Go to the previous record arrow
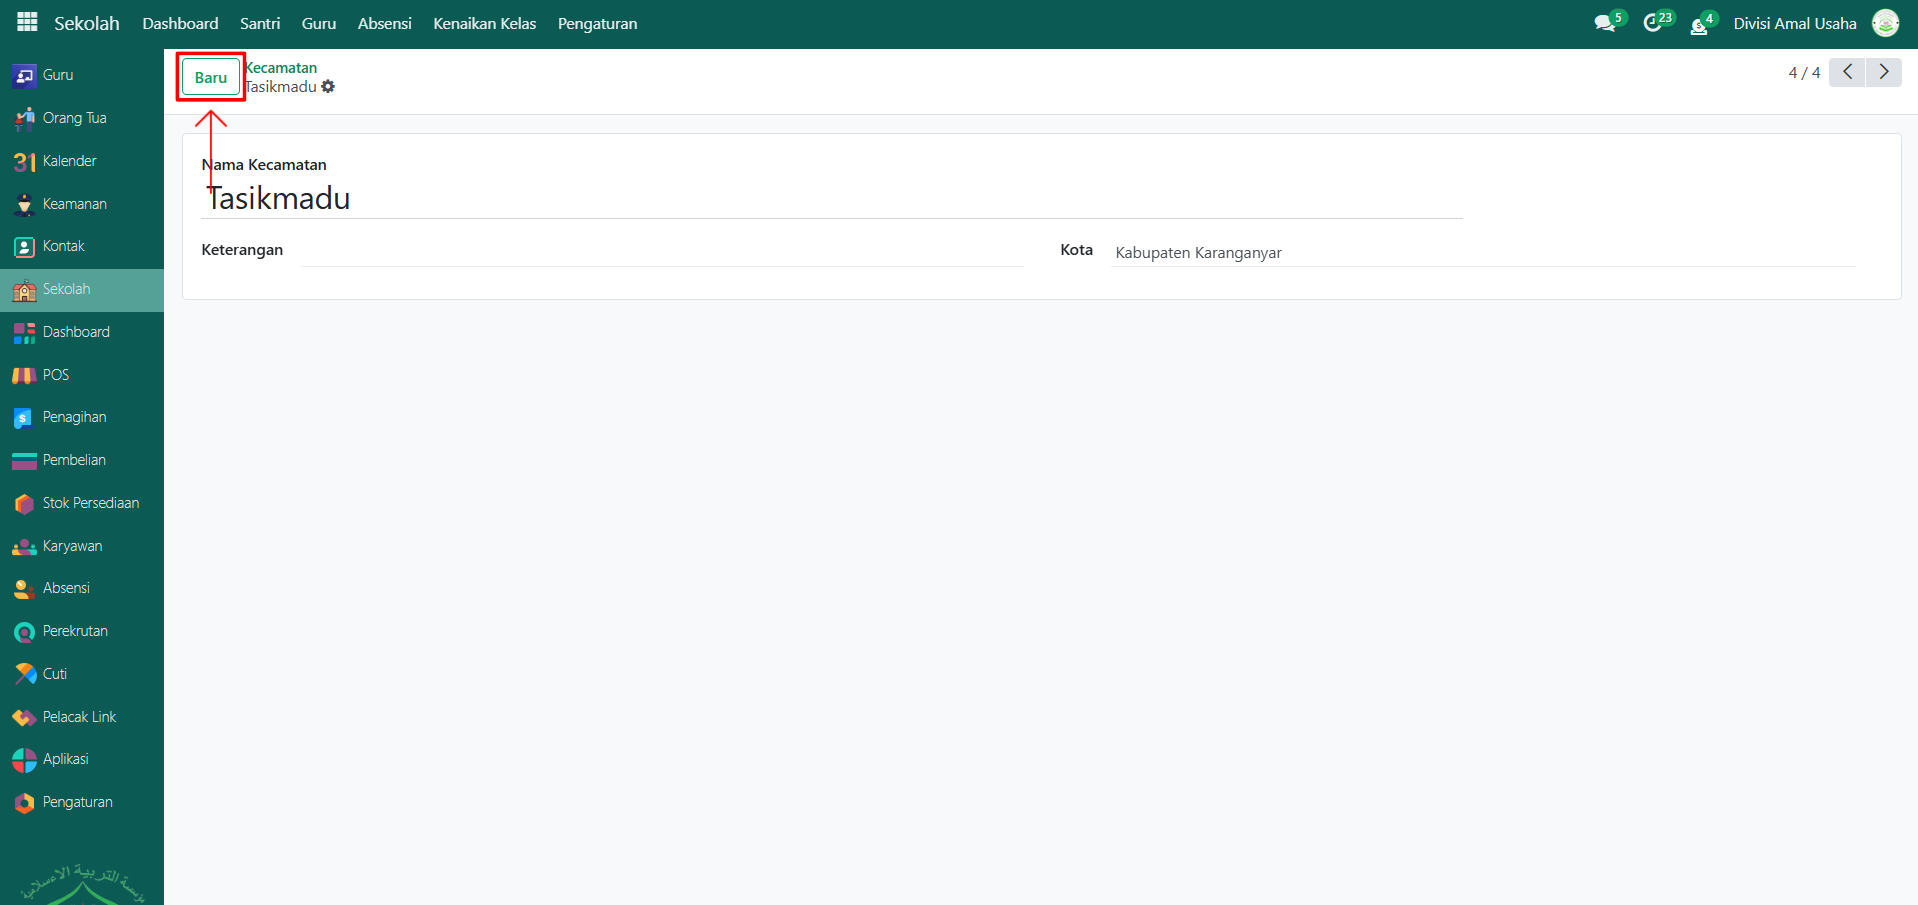1918x905 pixels. coord(1847,72)
